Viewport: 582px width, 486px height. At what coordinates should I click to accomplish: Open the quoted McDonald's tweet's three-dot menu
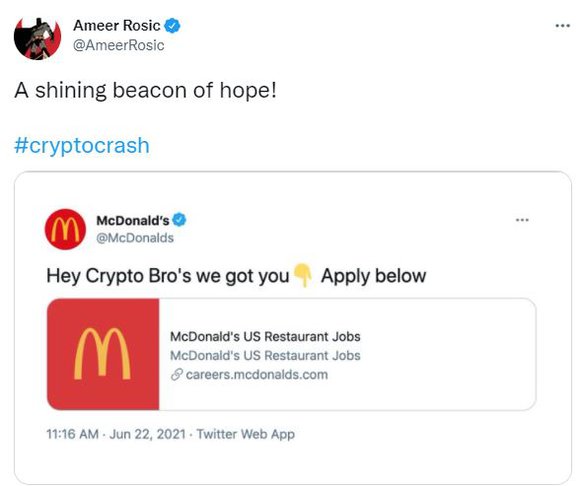pyautogui.click(x=522, y=220)
